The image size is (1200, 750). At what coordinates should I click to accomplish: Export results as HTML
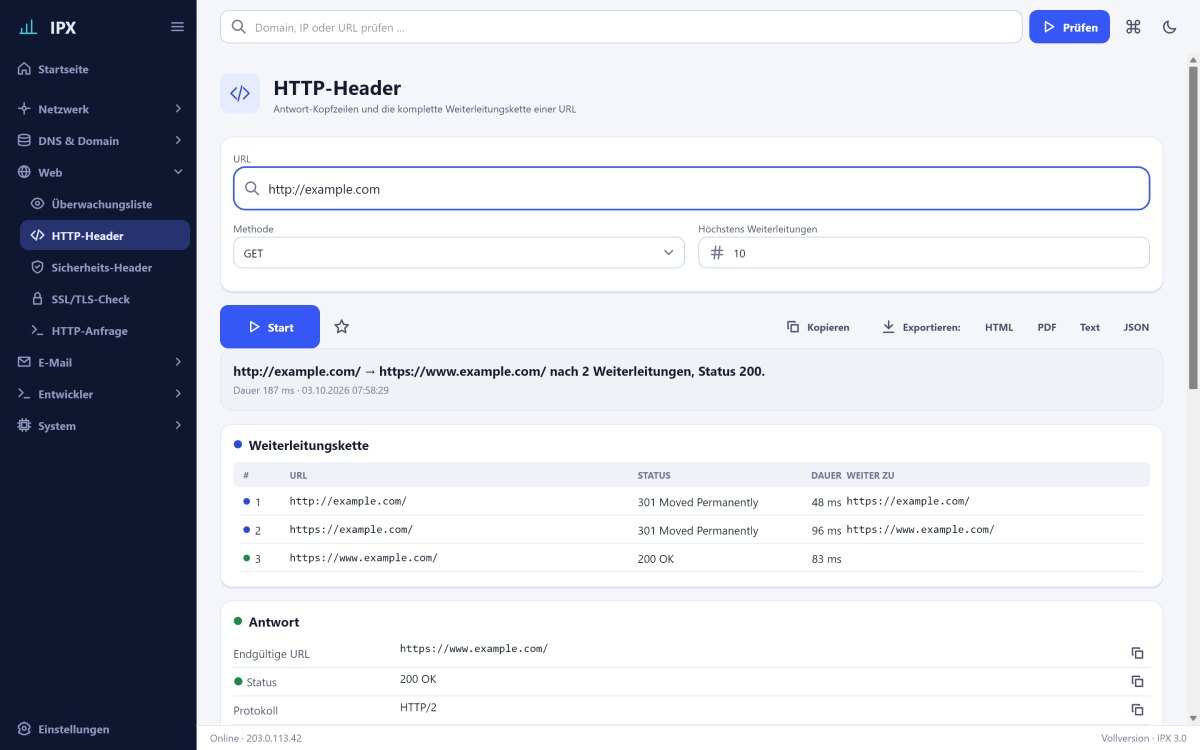pos(999,327)
